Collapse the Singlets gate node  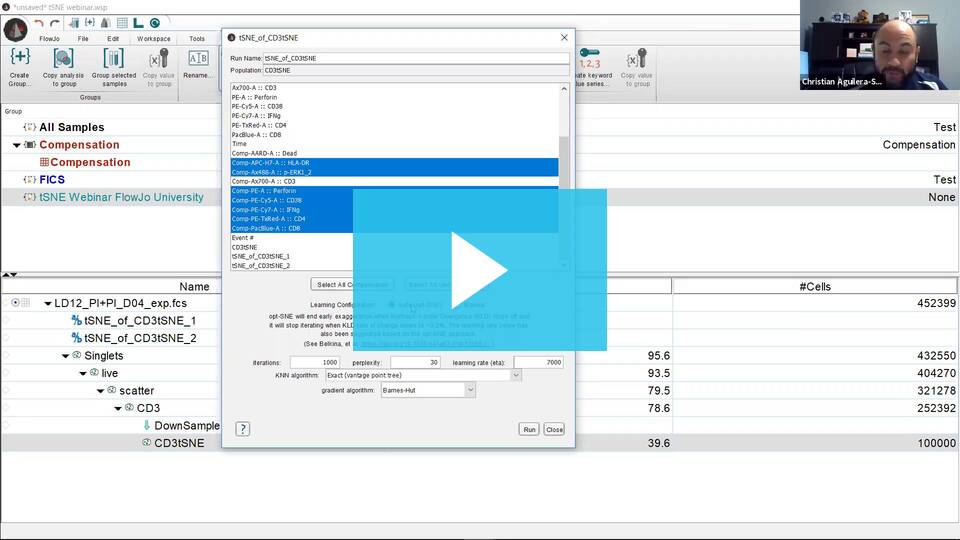click(x=66, y=356)
